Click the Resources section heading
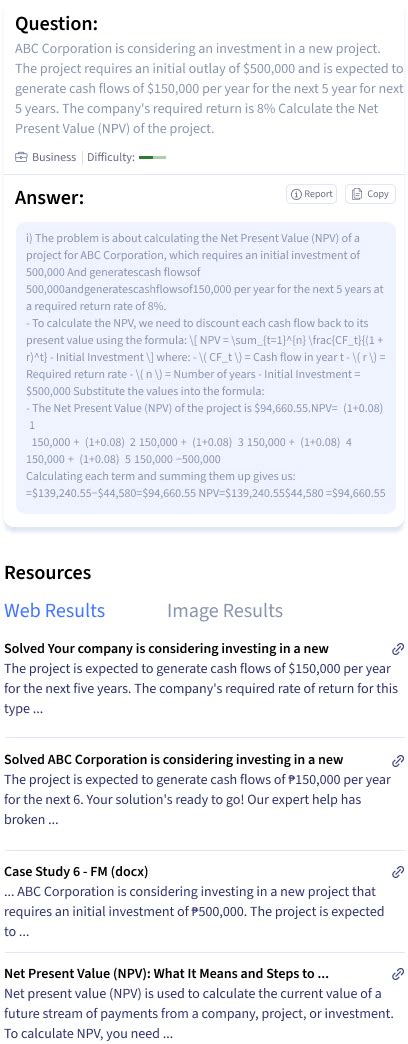The height and width of the screenshot is (1044, 408). 48,573
